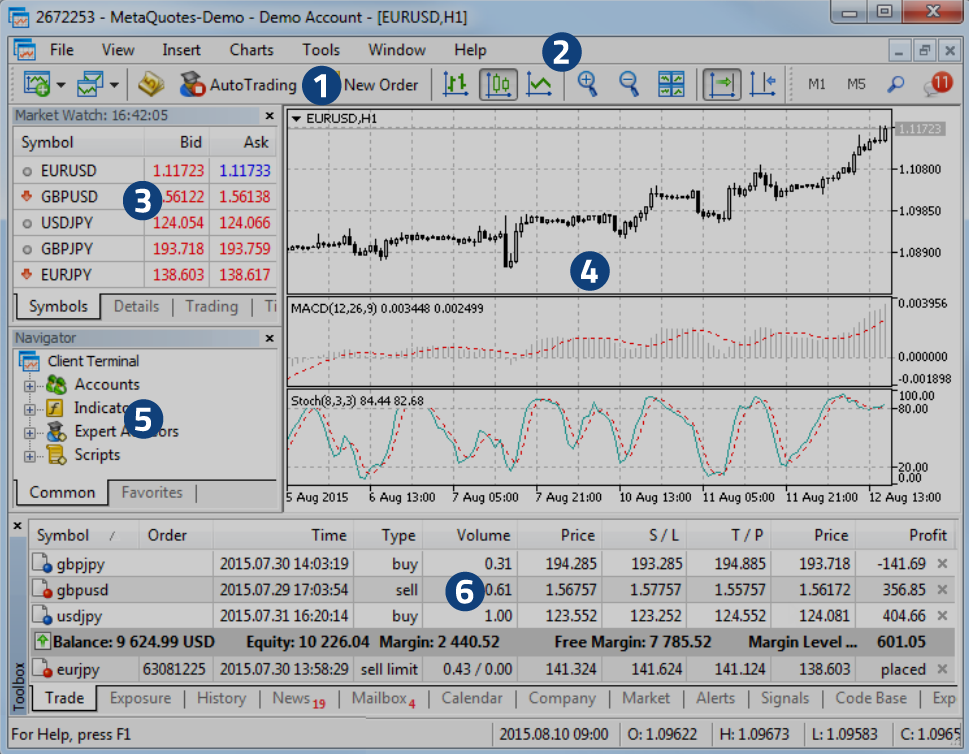Sort trades by the Symbol column header

tap(84, 535)
